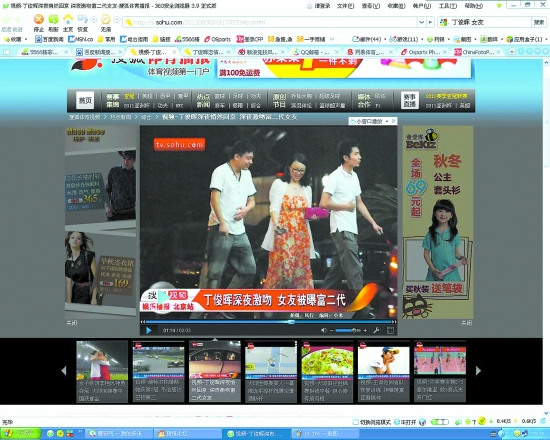Click the search button beside the search box
Screen dimensions: 550x440
point(539,22)
